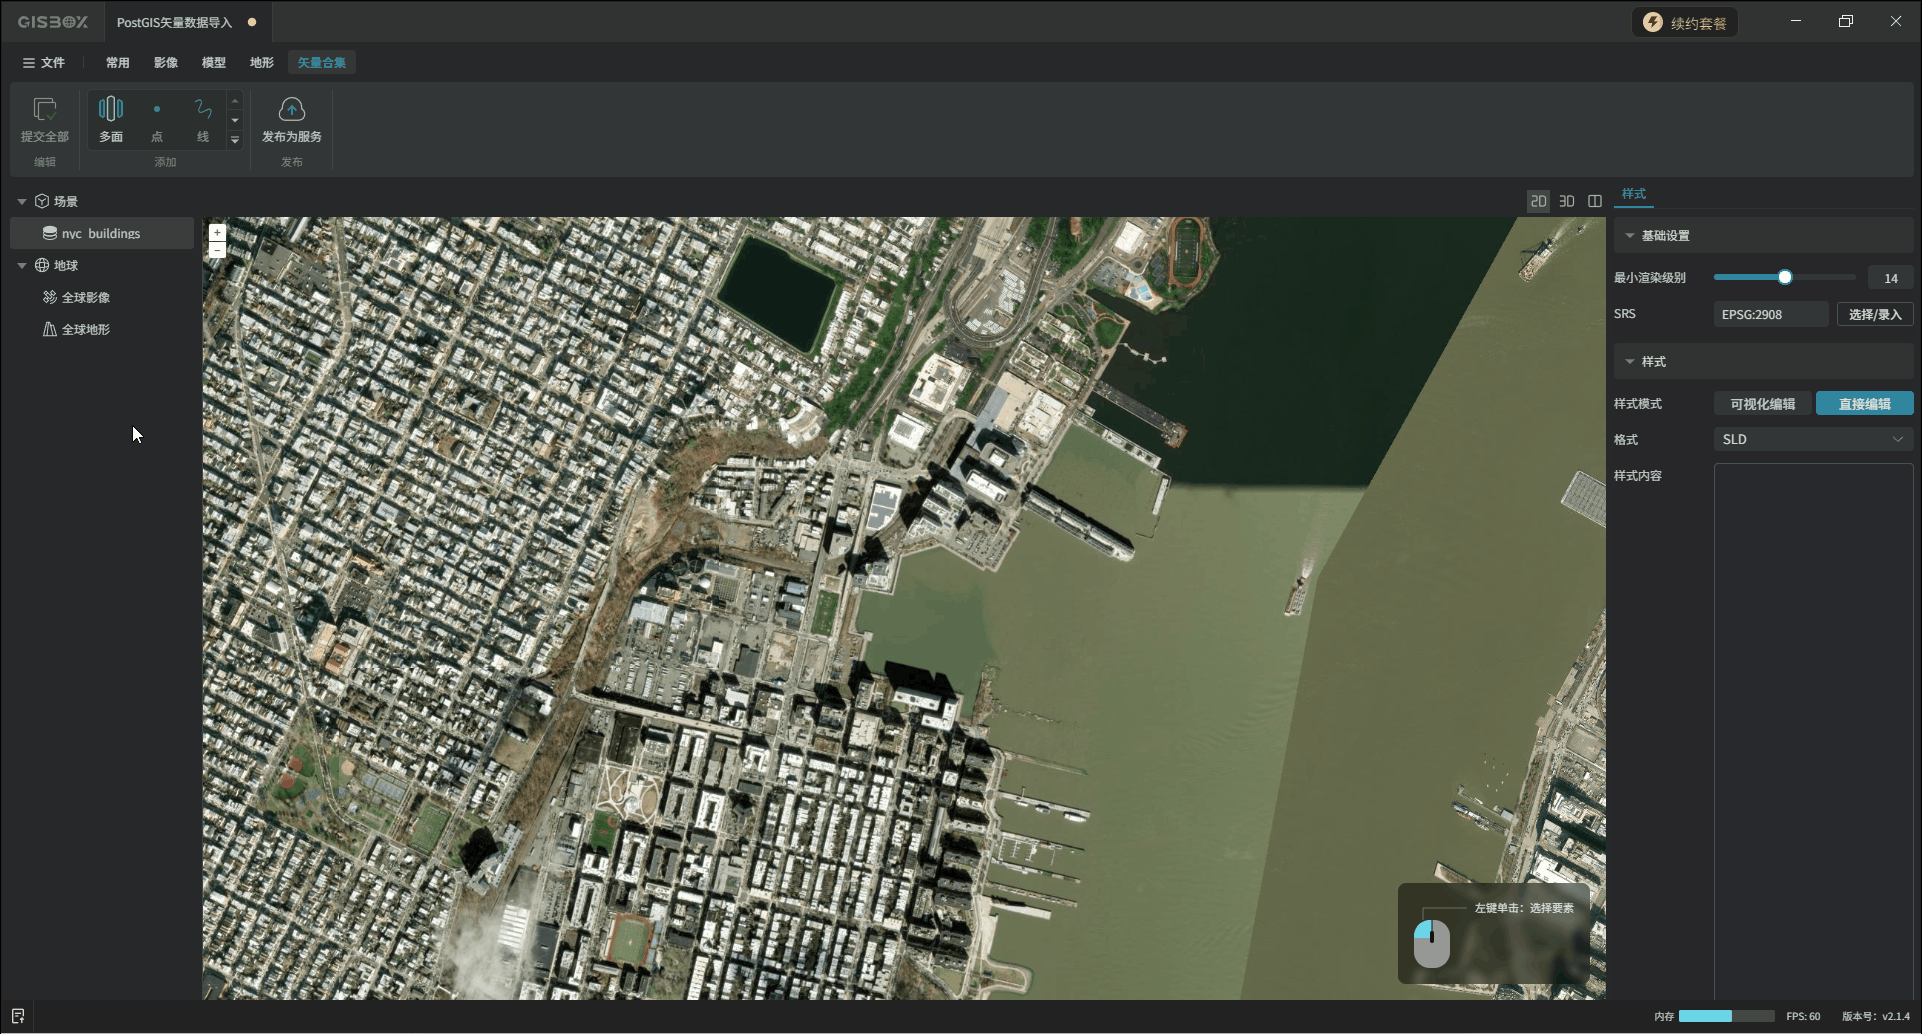
Task: Open the 文件 menu
Action: click(44, 62)
